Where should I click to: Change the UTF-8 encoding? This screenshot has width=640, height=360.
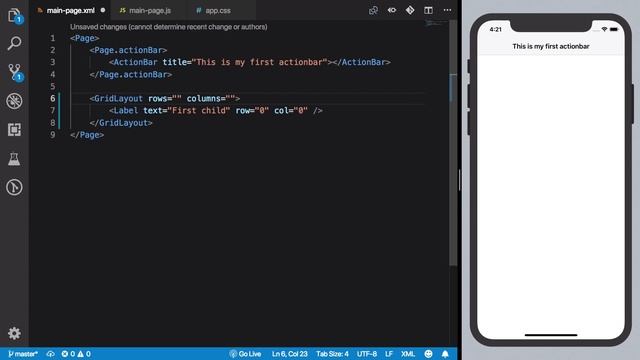[x=367, y=354]
